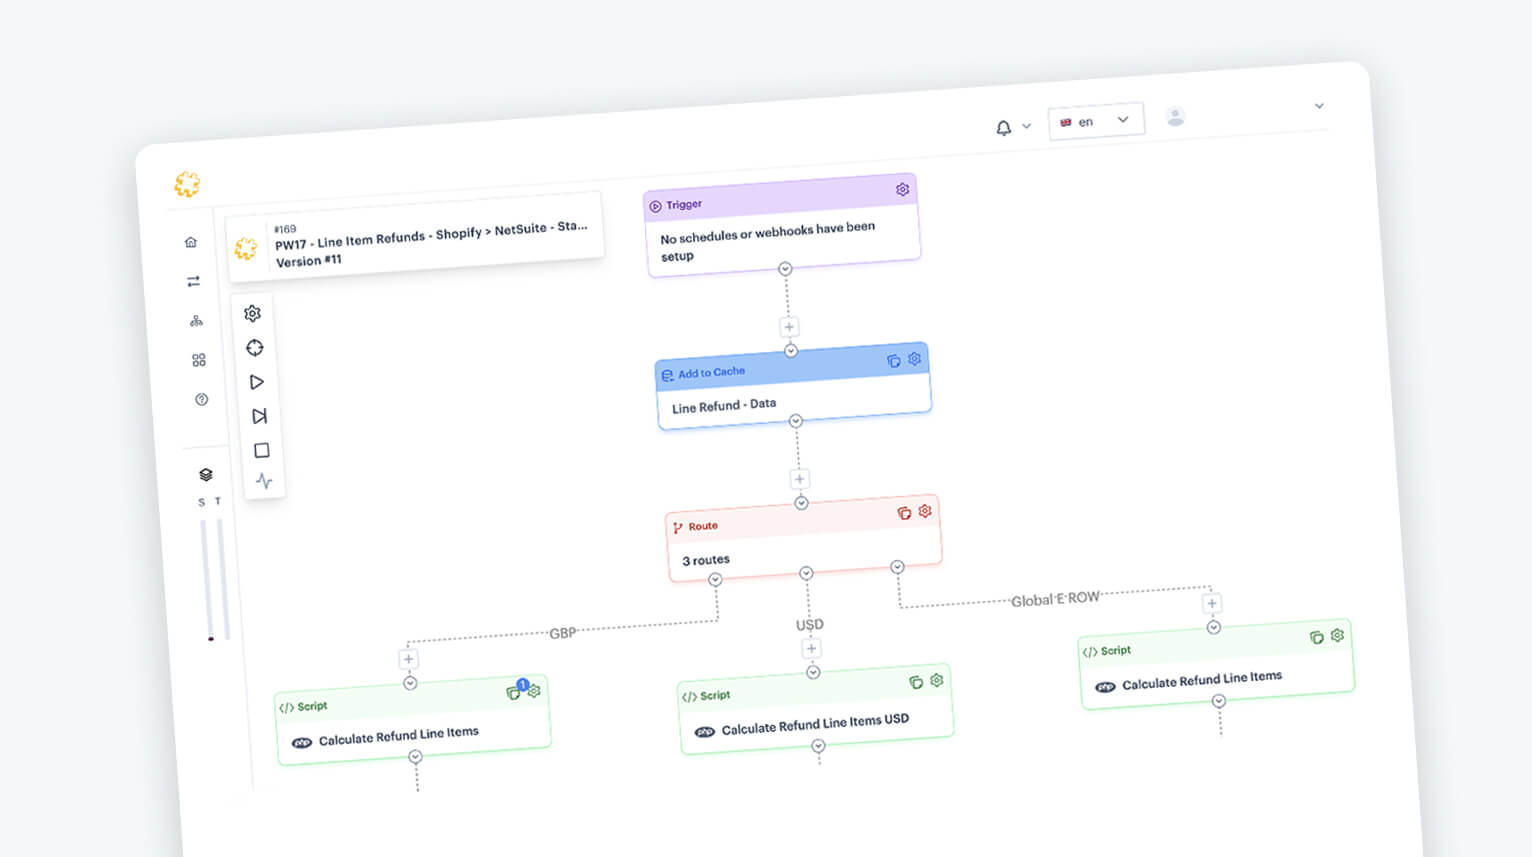Open GBP Calculate Refund Line Items gear
The width and height of the screenshot is (1532, 857).
pyautogui.click(x=534, y=691)
